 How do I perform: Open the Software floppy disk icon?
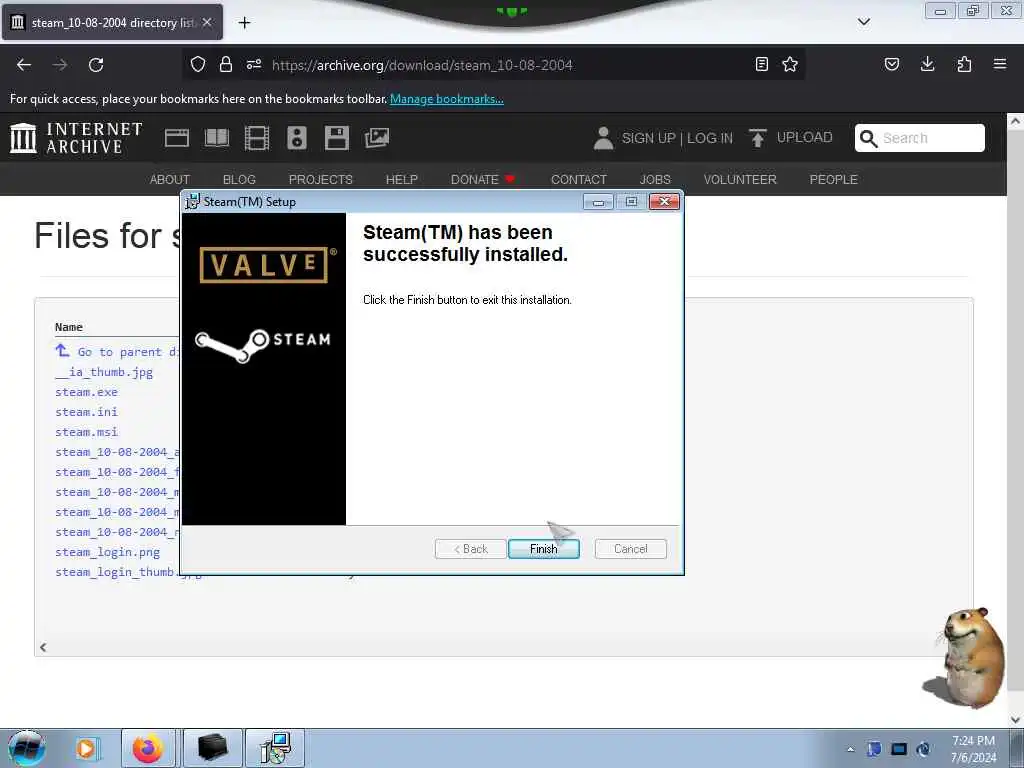tap(337, 138)
